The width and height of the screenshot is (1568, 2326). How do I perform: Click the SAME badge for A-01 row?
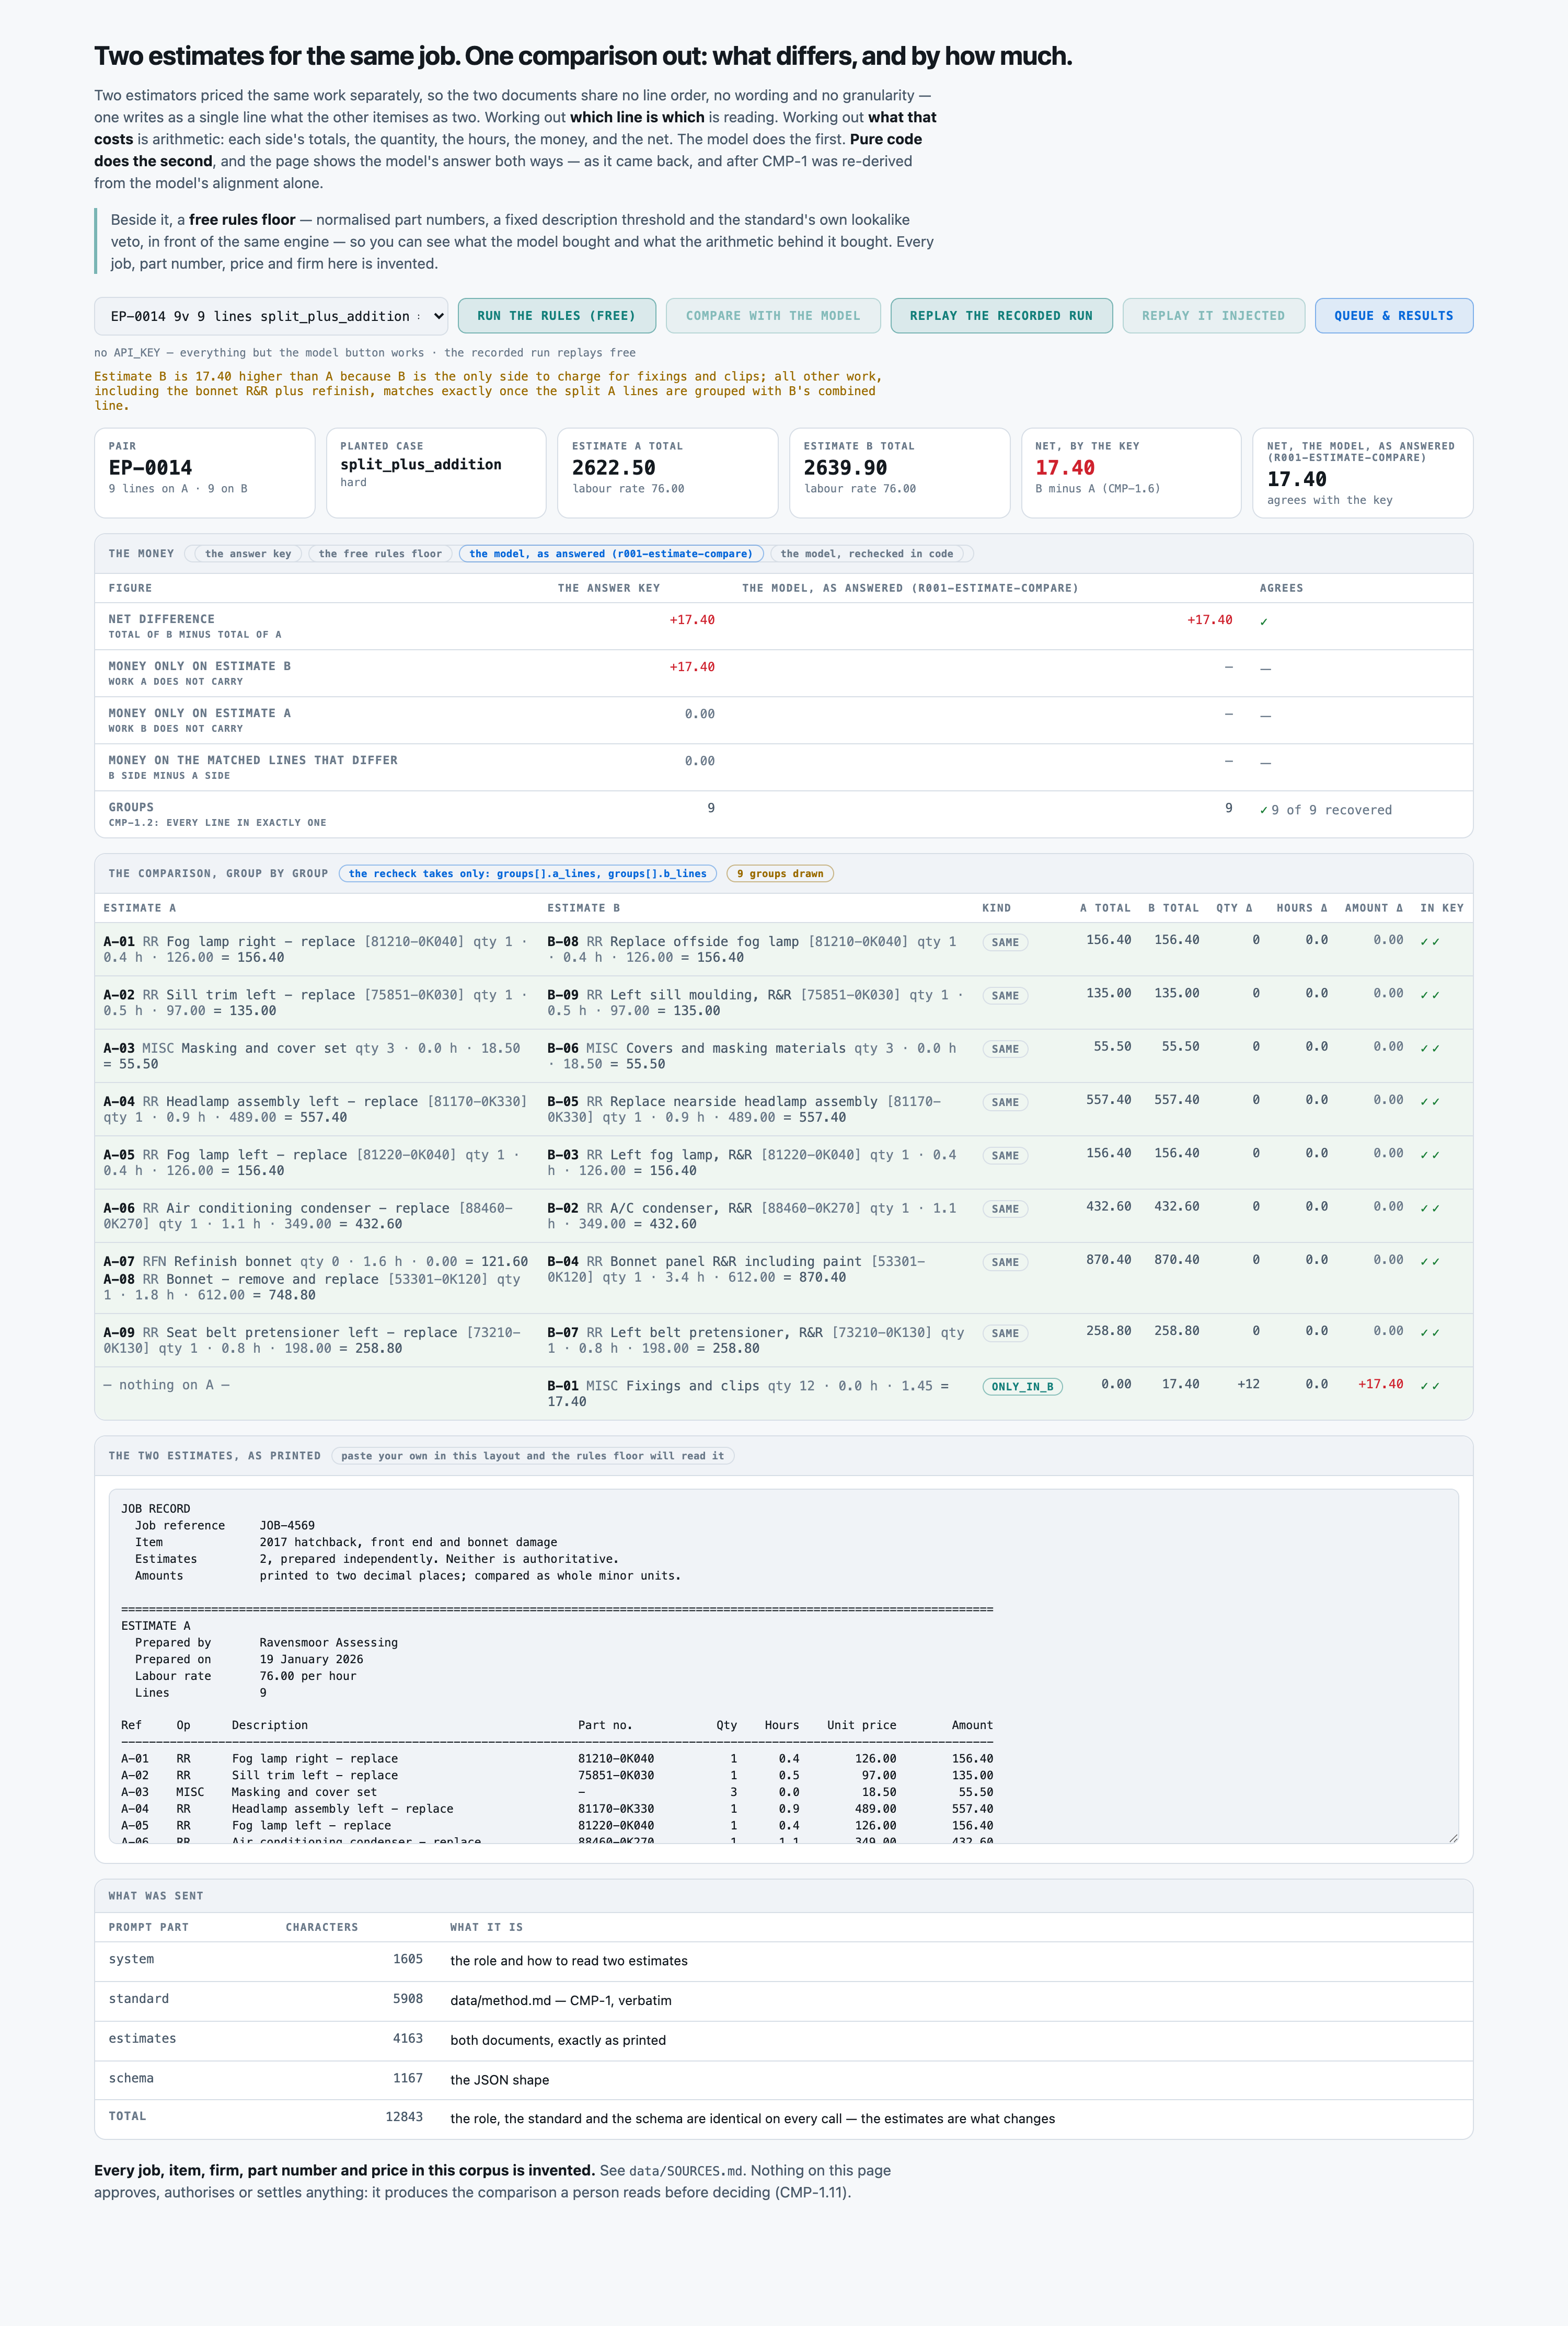click(x=1005, y=943)
